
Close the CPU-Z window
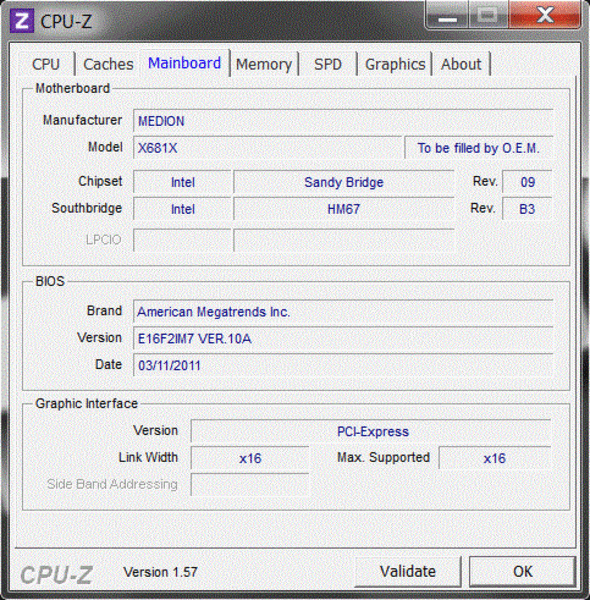point(545,15)
